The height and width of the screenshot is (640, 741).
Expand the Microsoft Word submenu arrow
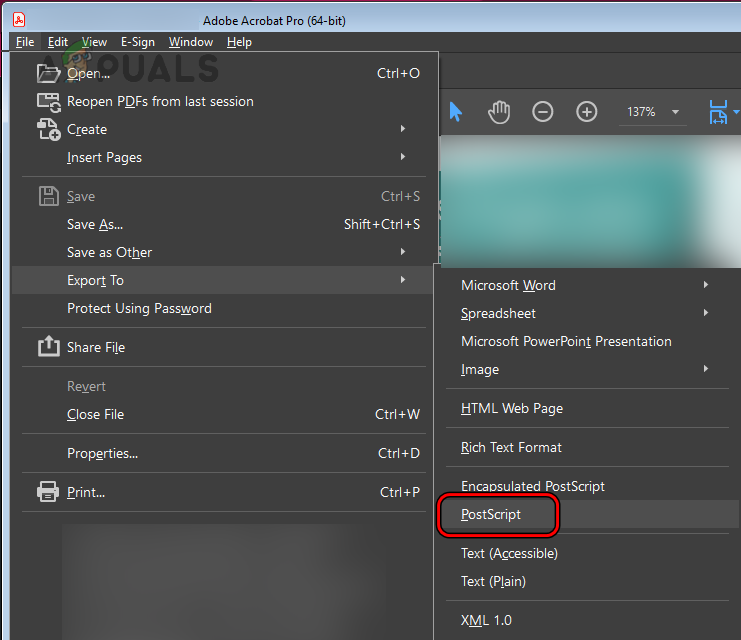[x=706, y=285]
